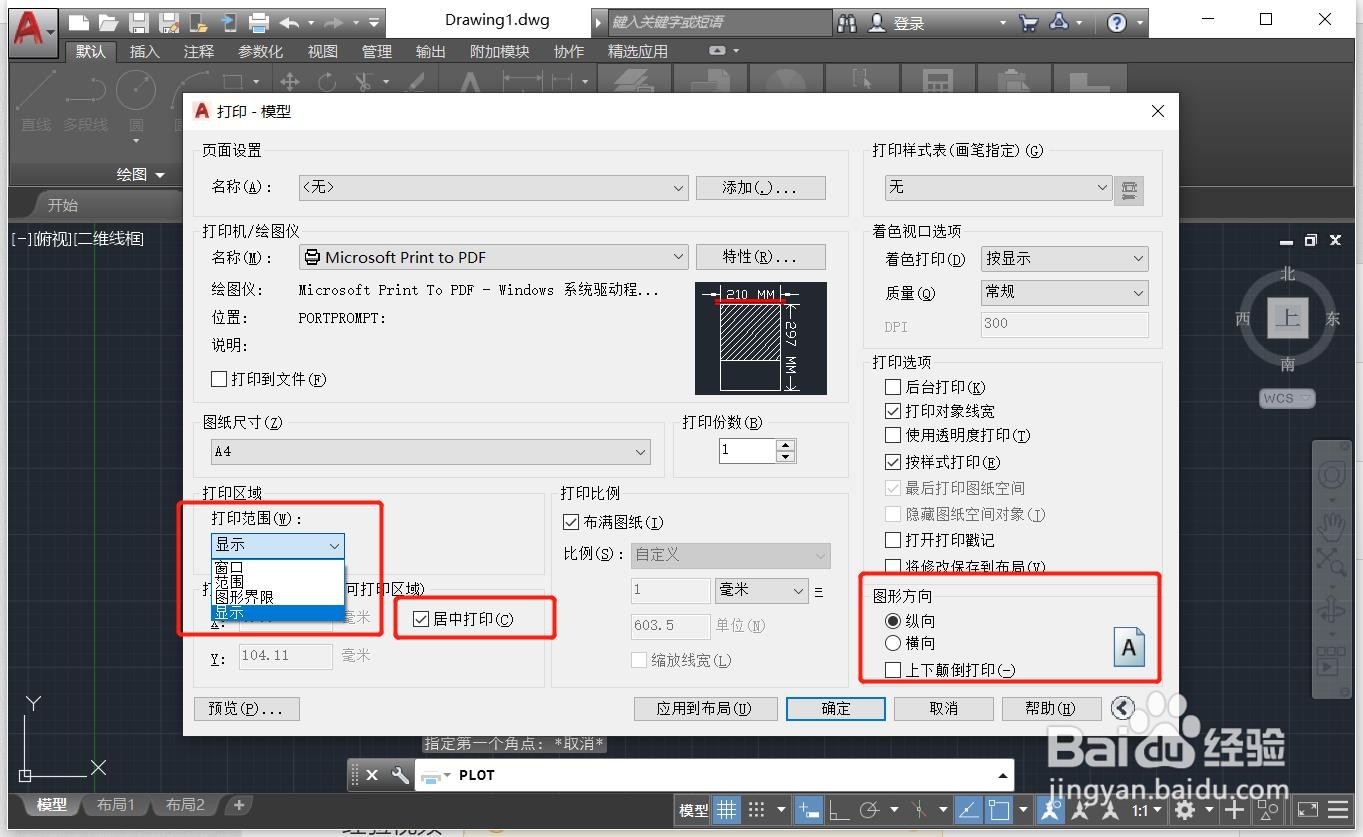Click the 应用到布局 button
Viewport: 1363px width, 837px height.
click(x=705, y=708)
